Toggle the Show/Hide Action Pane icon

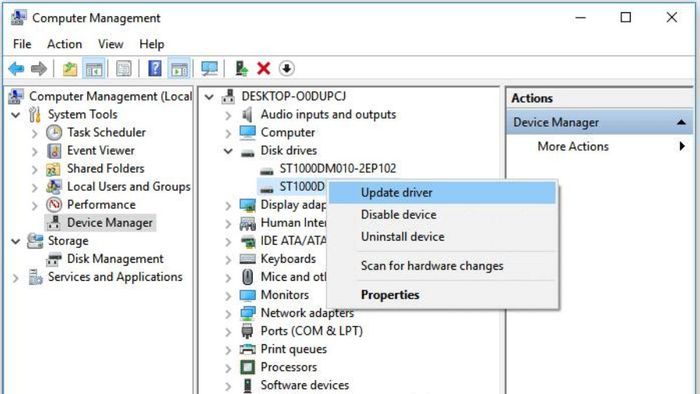[179, 69]
